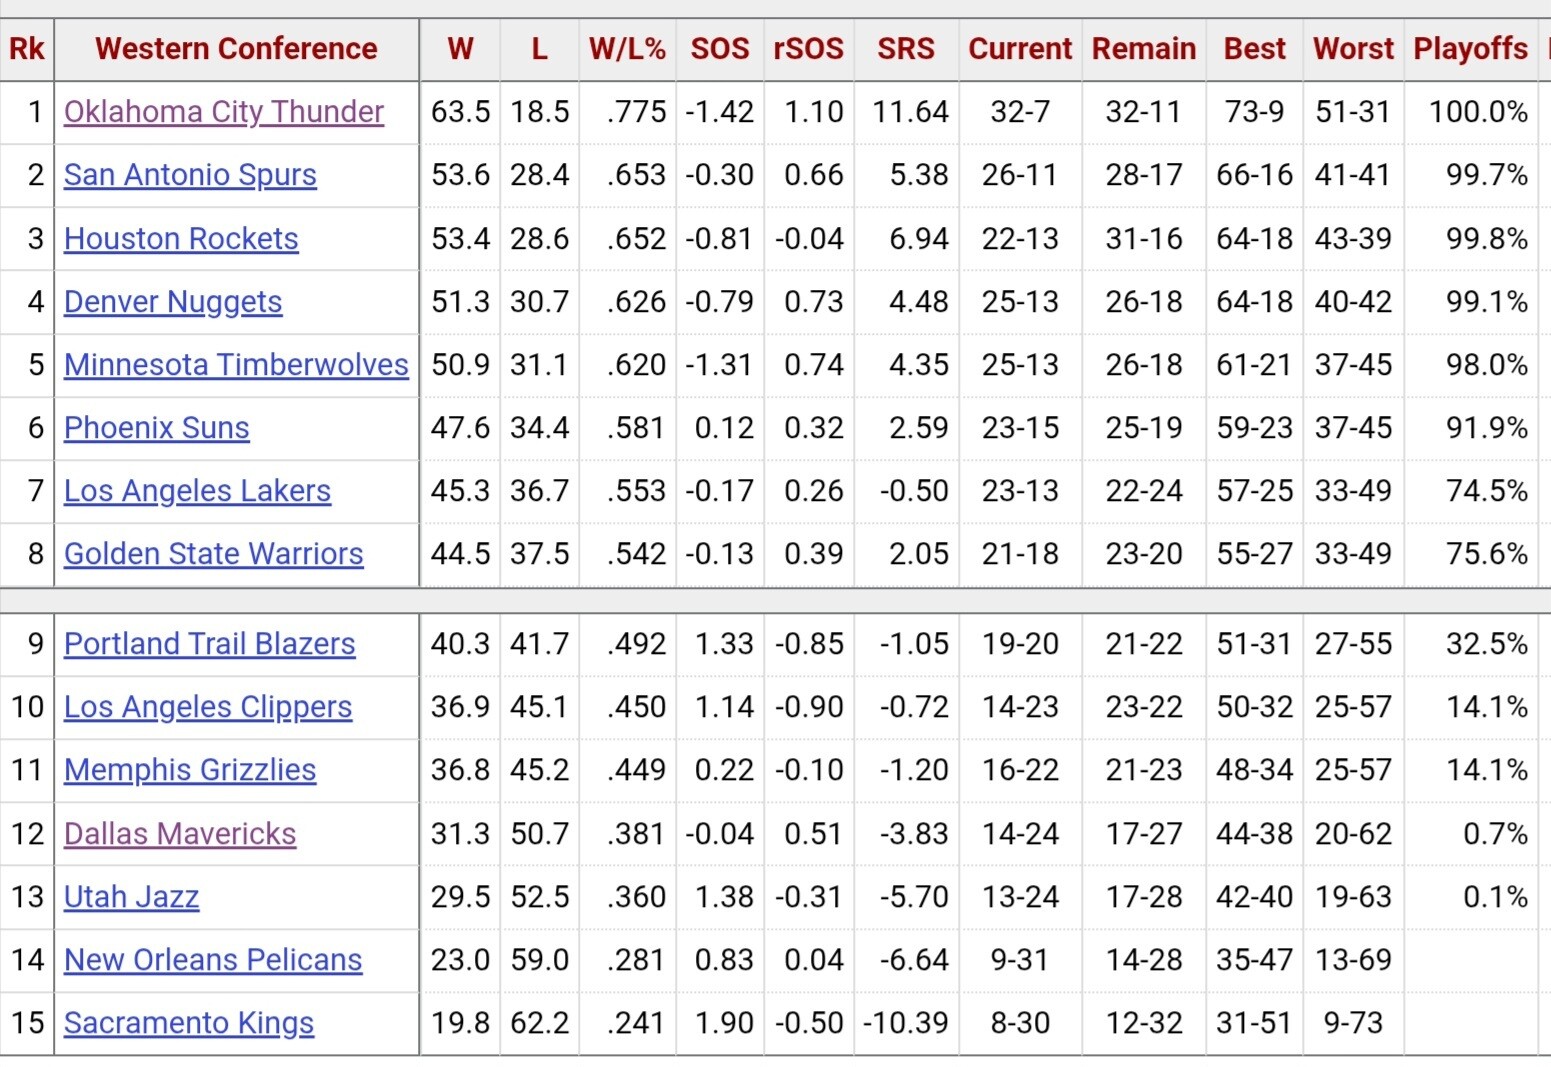Screen dimensions: 1551x1067
Task: Sort by the SRS column header
Action: (906, 49)
